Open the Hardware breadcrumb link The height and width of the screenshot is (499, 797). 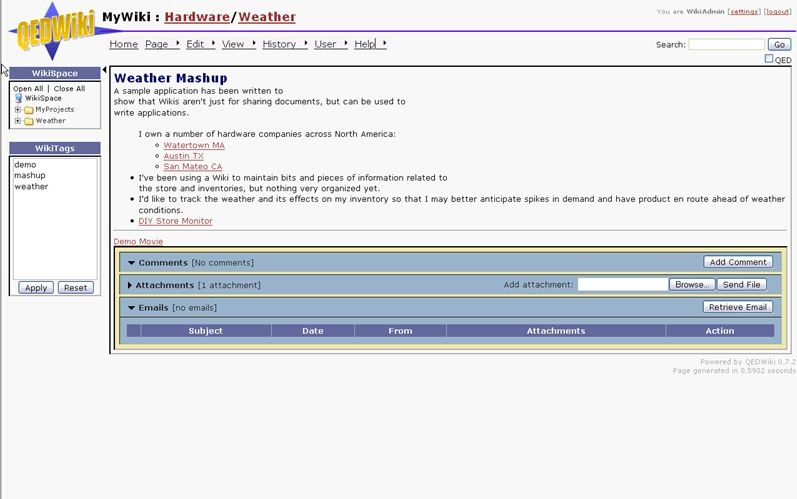click(x=197, y=17)
